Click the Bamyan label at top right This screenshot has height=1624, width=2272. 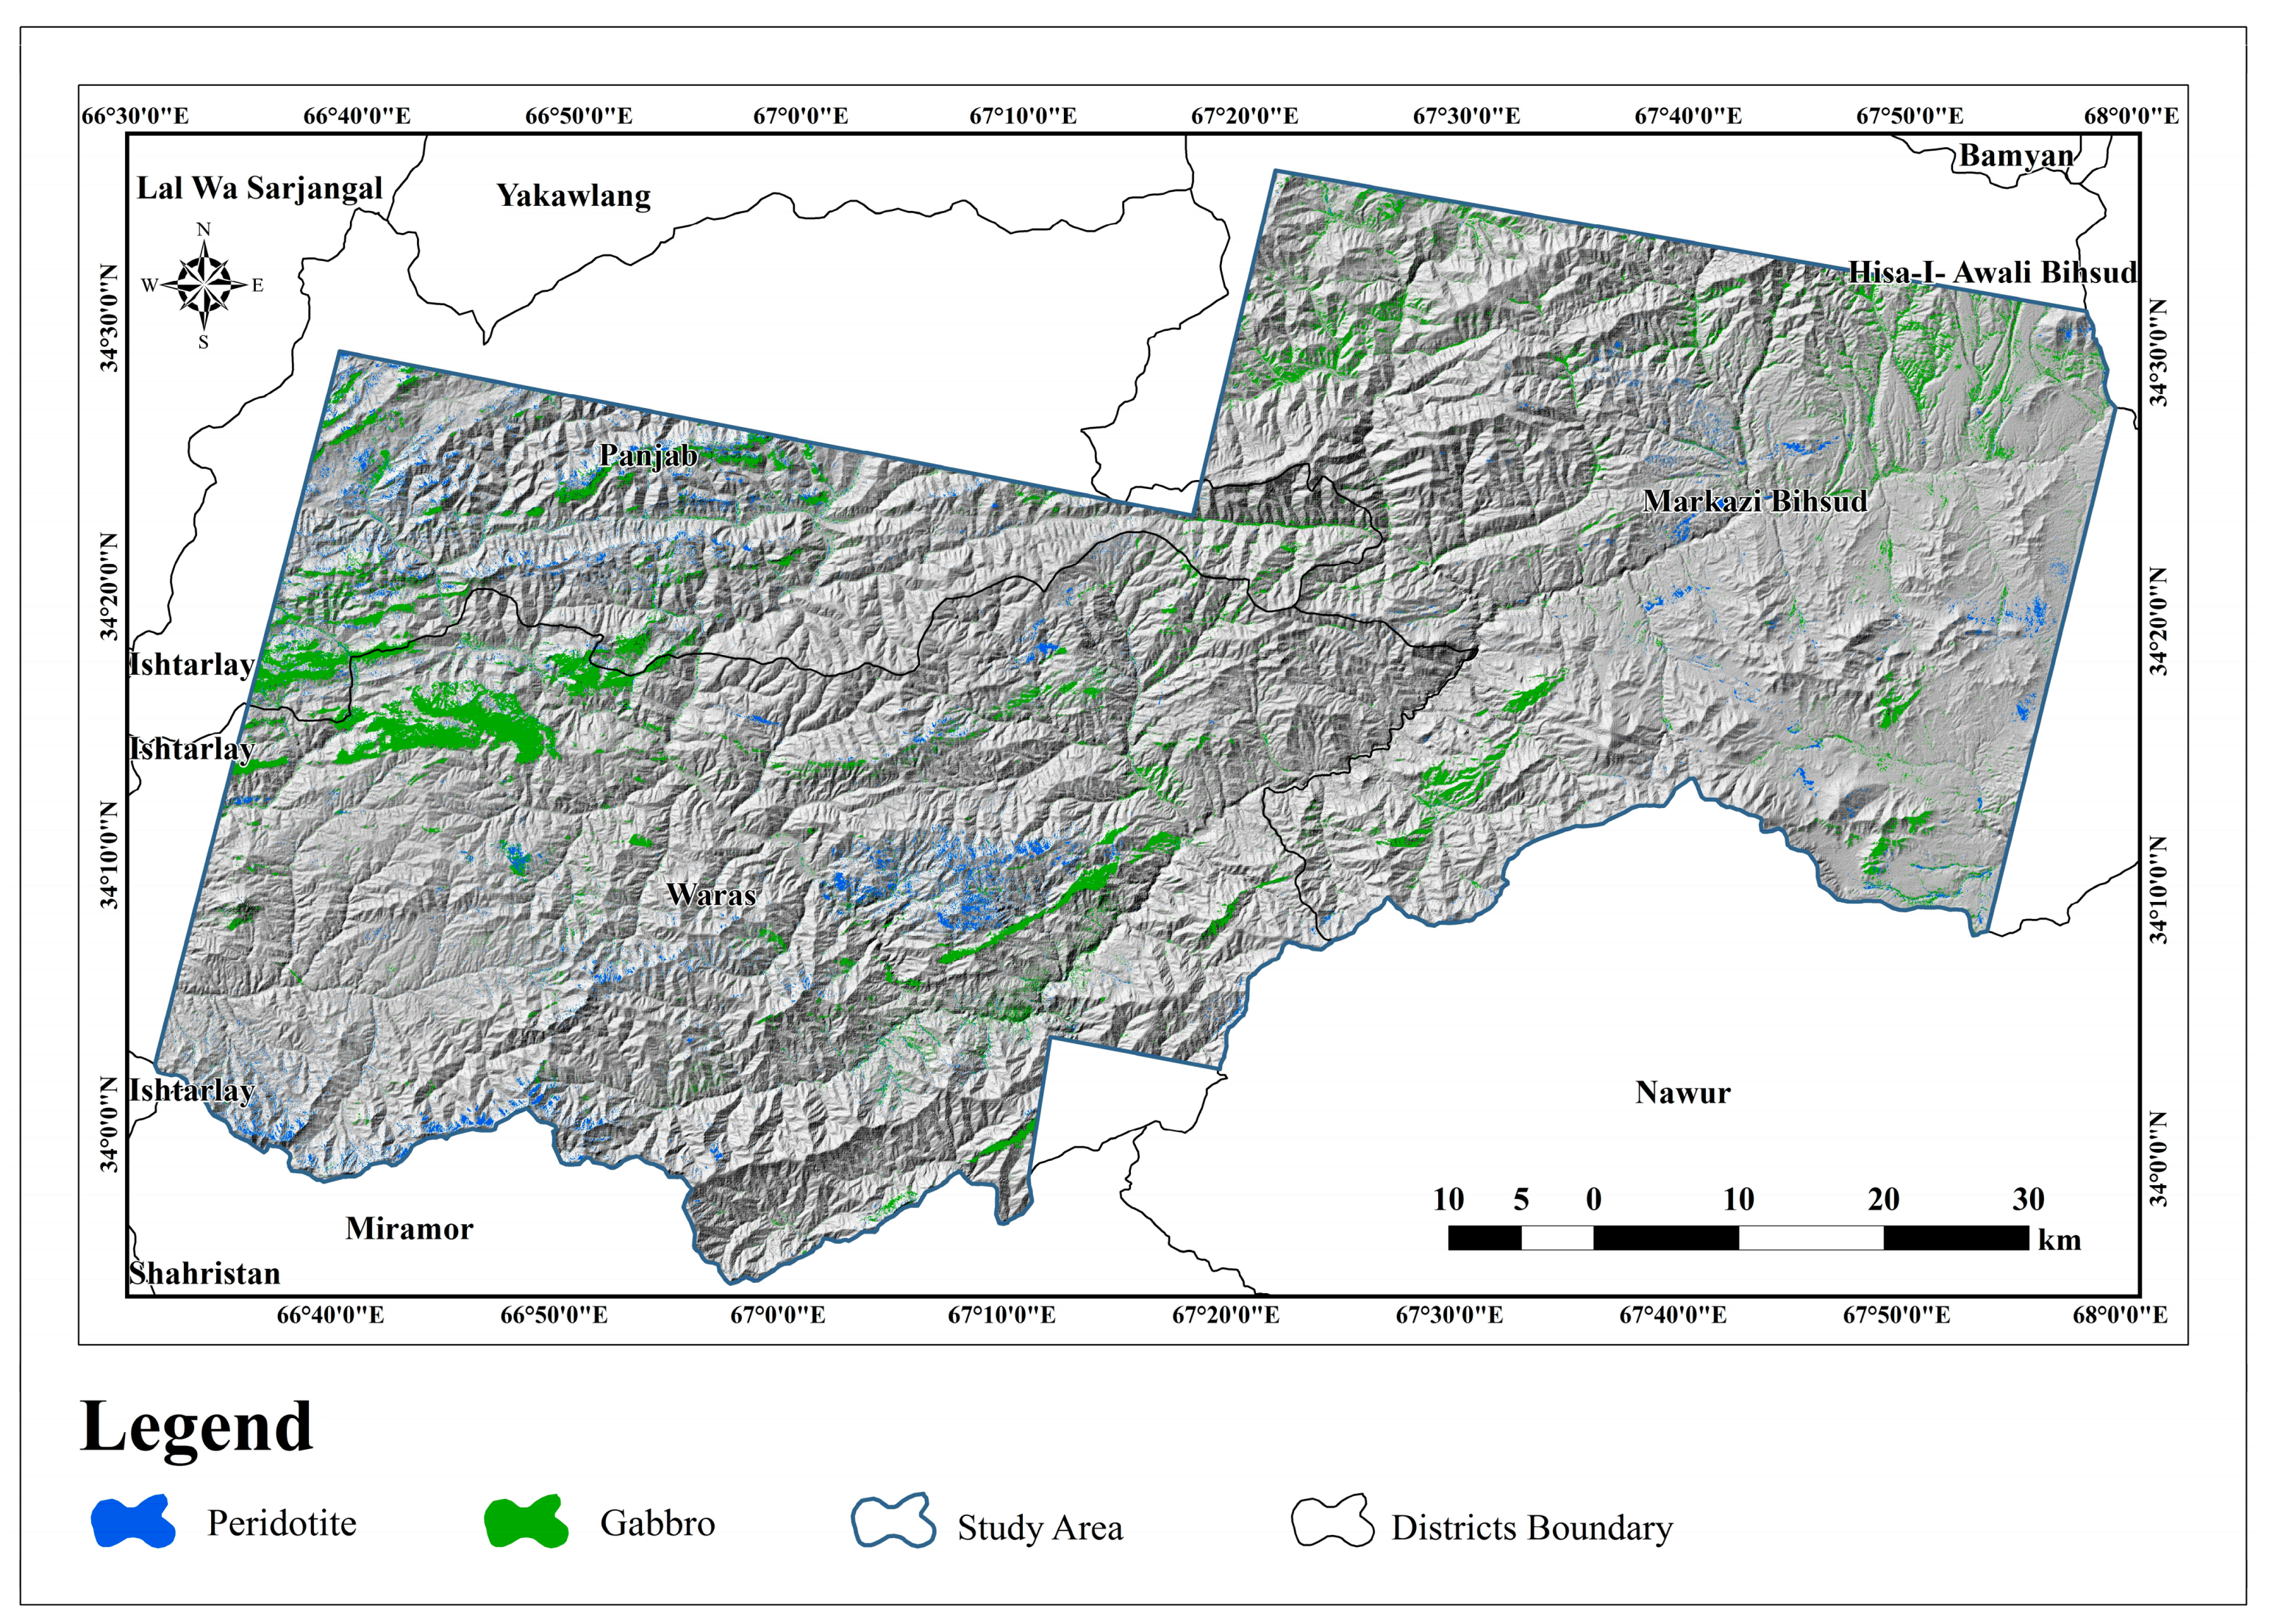click(2016, 156)
